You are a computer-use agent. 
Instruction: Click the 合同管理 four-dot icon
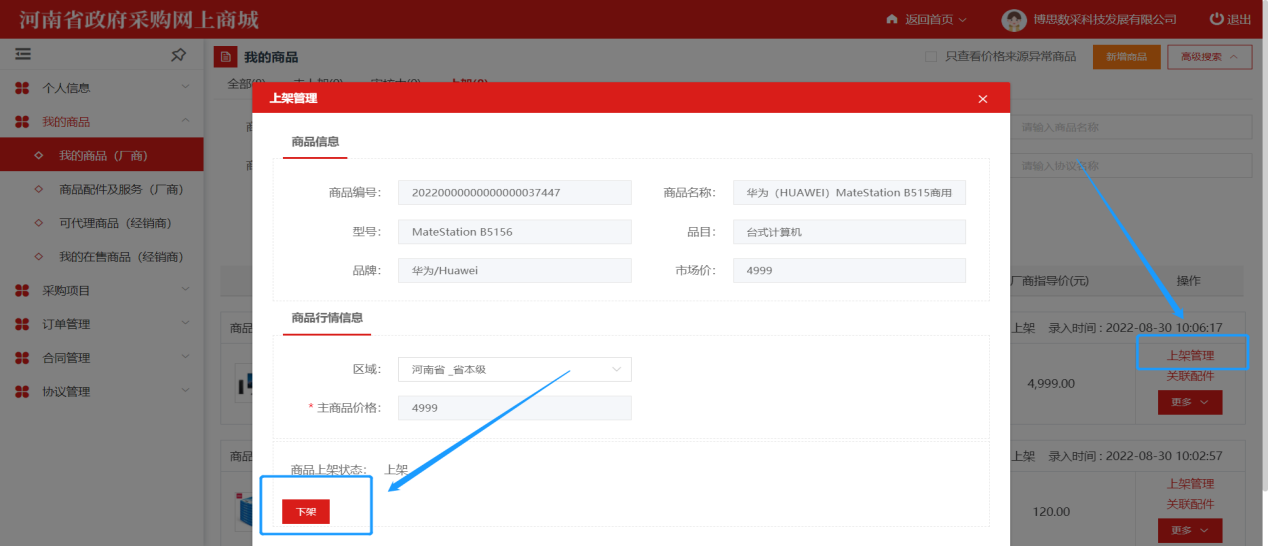(22, 358)
